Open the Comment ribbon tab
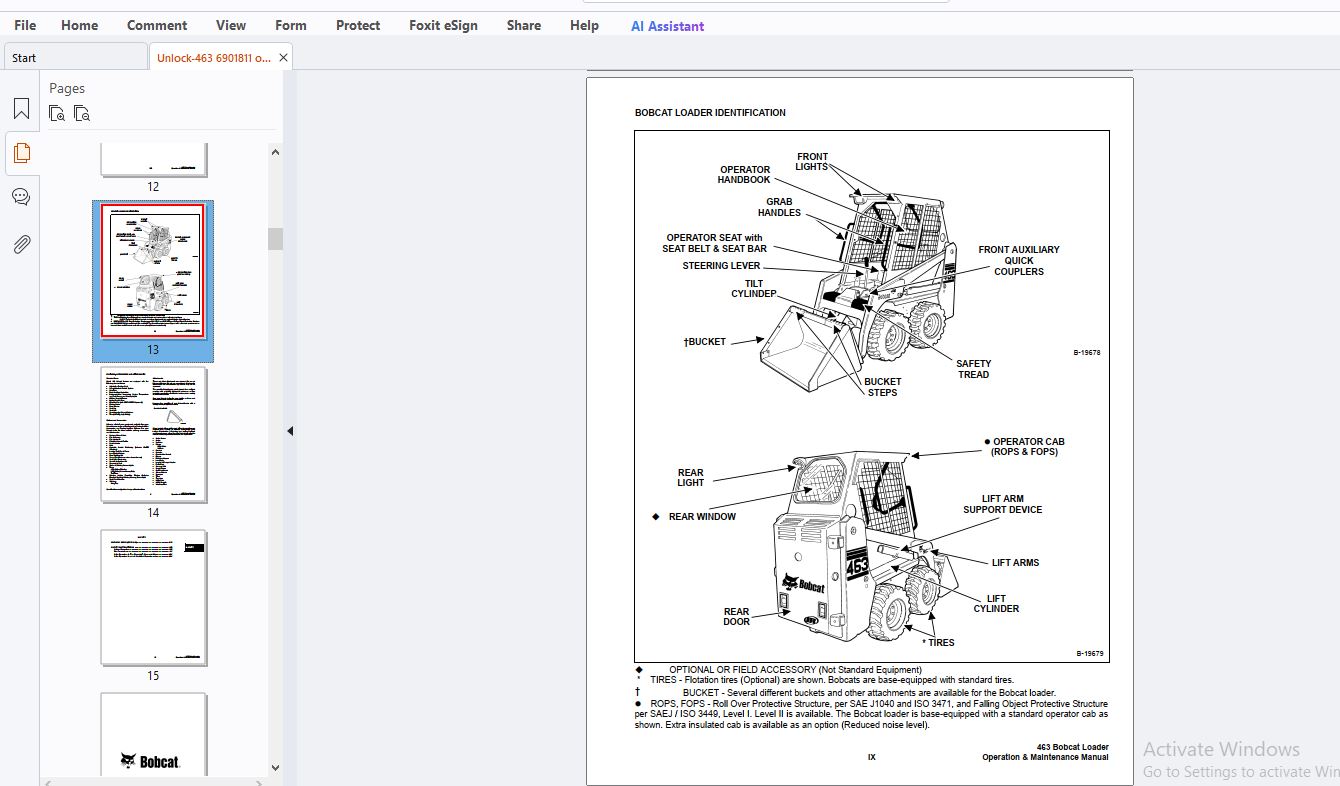 [x=157, y=25]
